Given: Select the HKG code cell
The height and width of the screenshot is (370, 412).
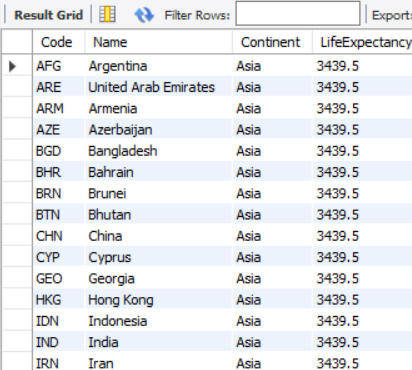Looking at the screenshot, I should (x=59, y=300).
